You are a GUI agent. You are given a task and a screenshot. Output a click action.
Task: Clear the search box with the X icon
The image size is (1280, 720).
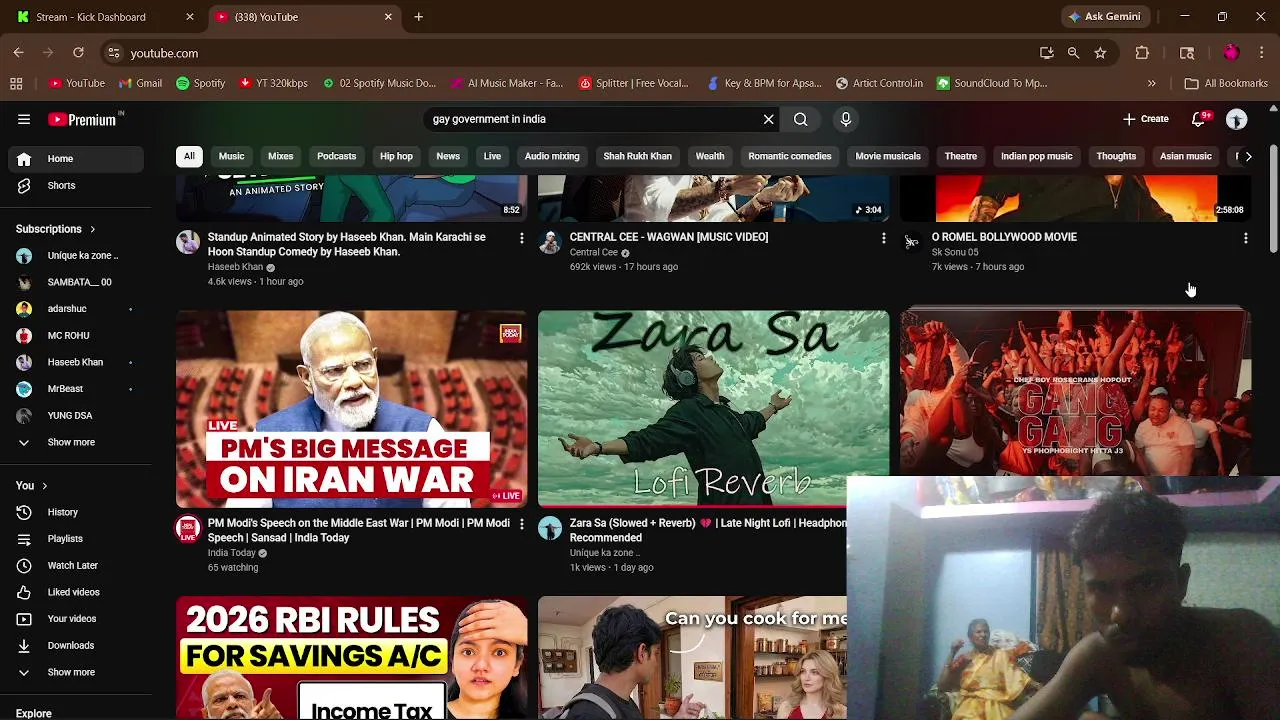768,119
